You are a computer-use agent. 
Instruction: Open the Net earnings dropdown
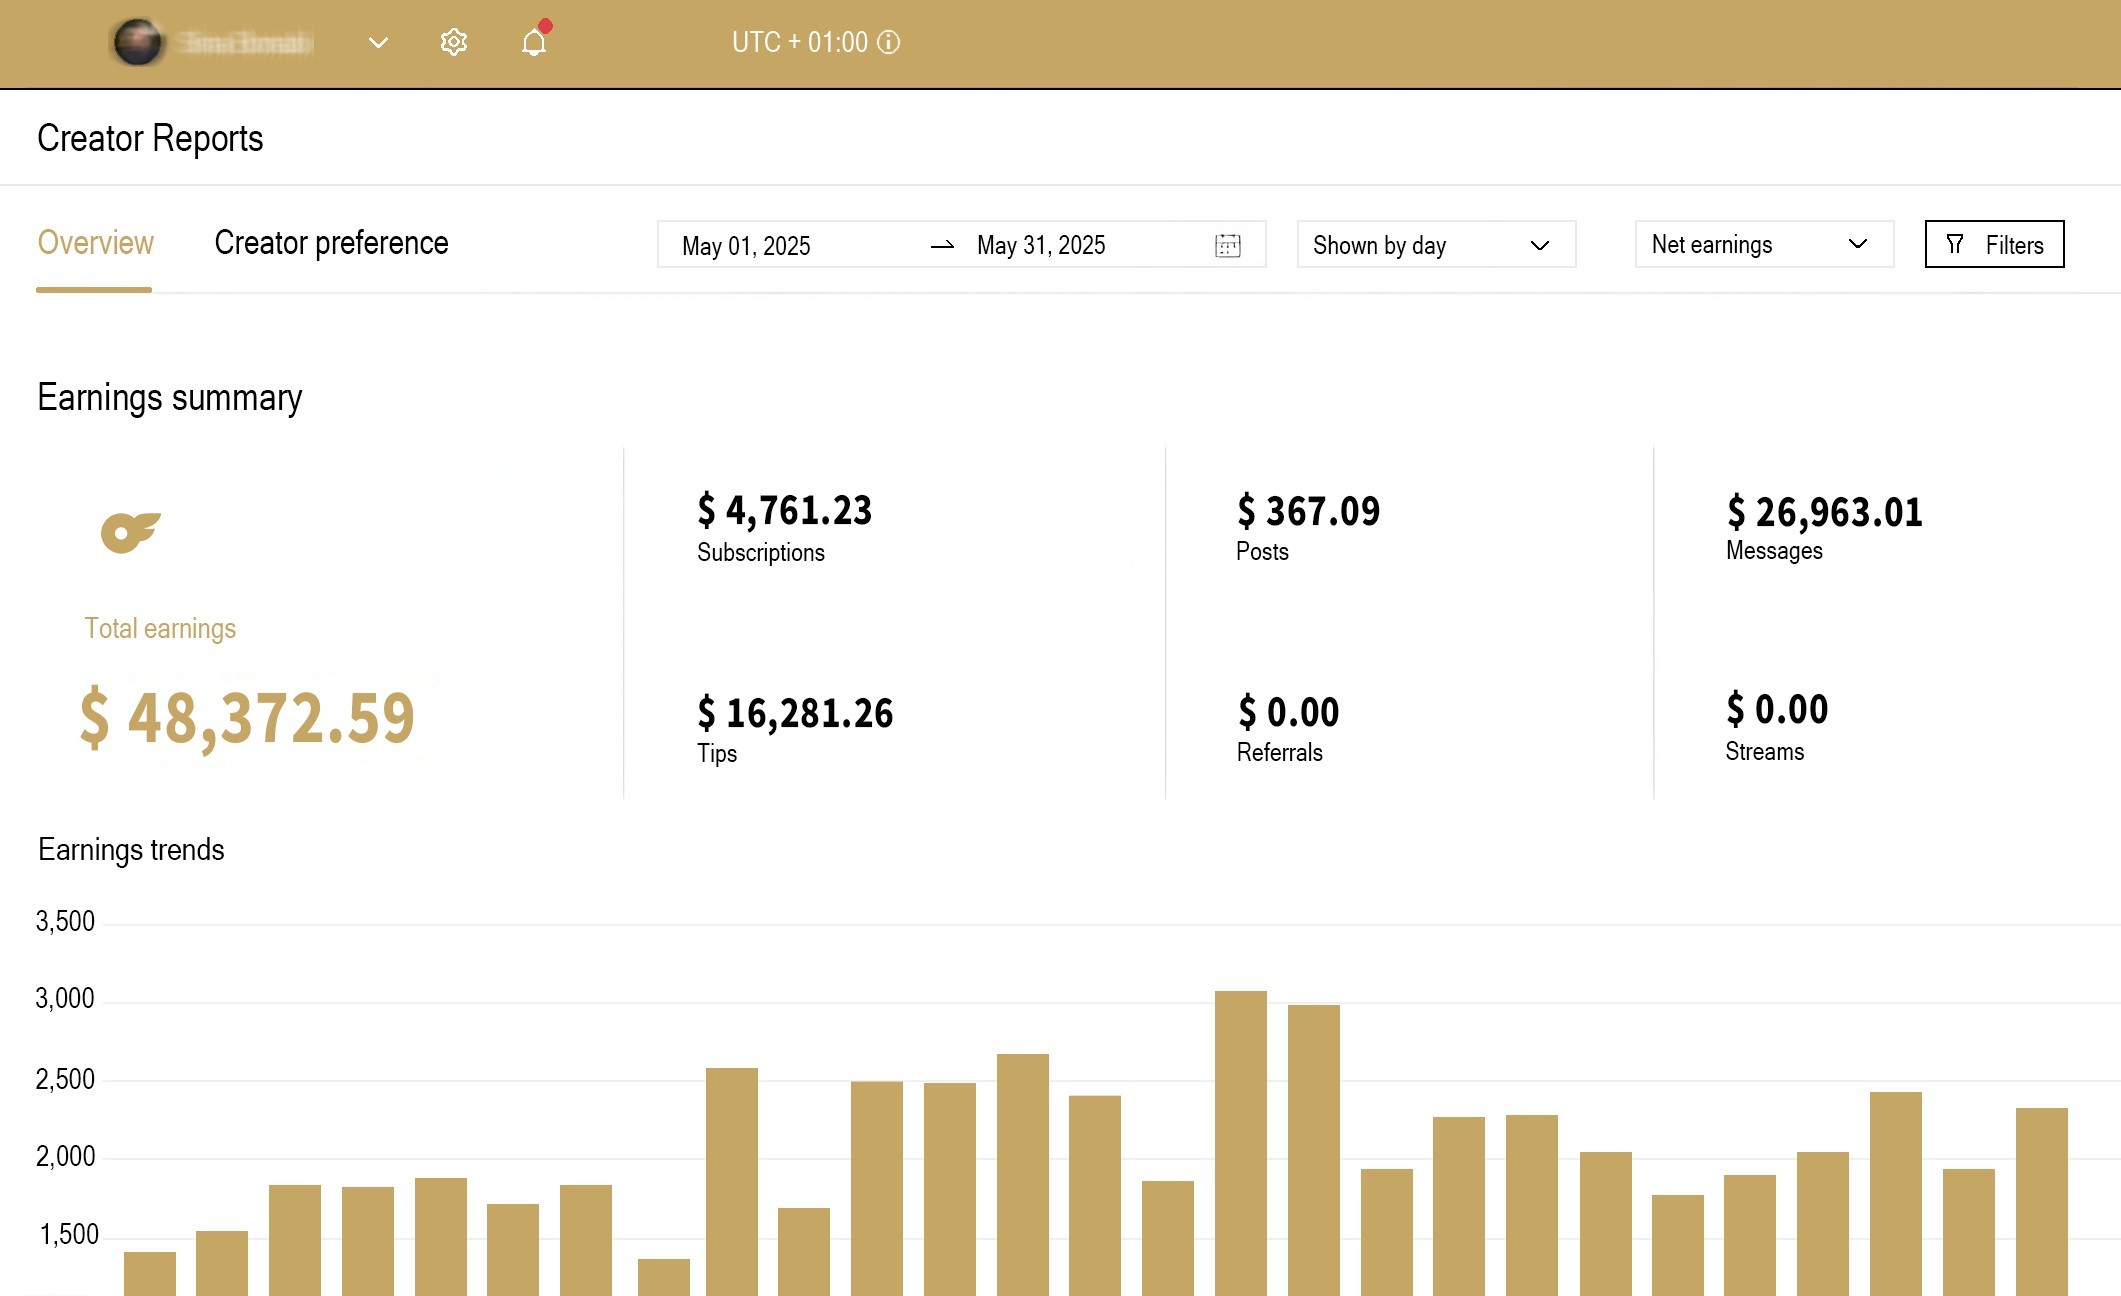1762,244
